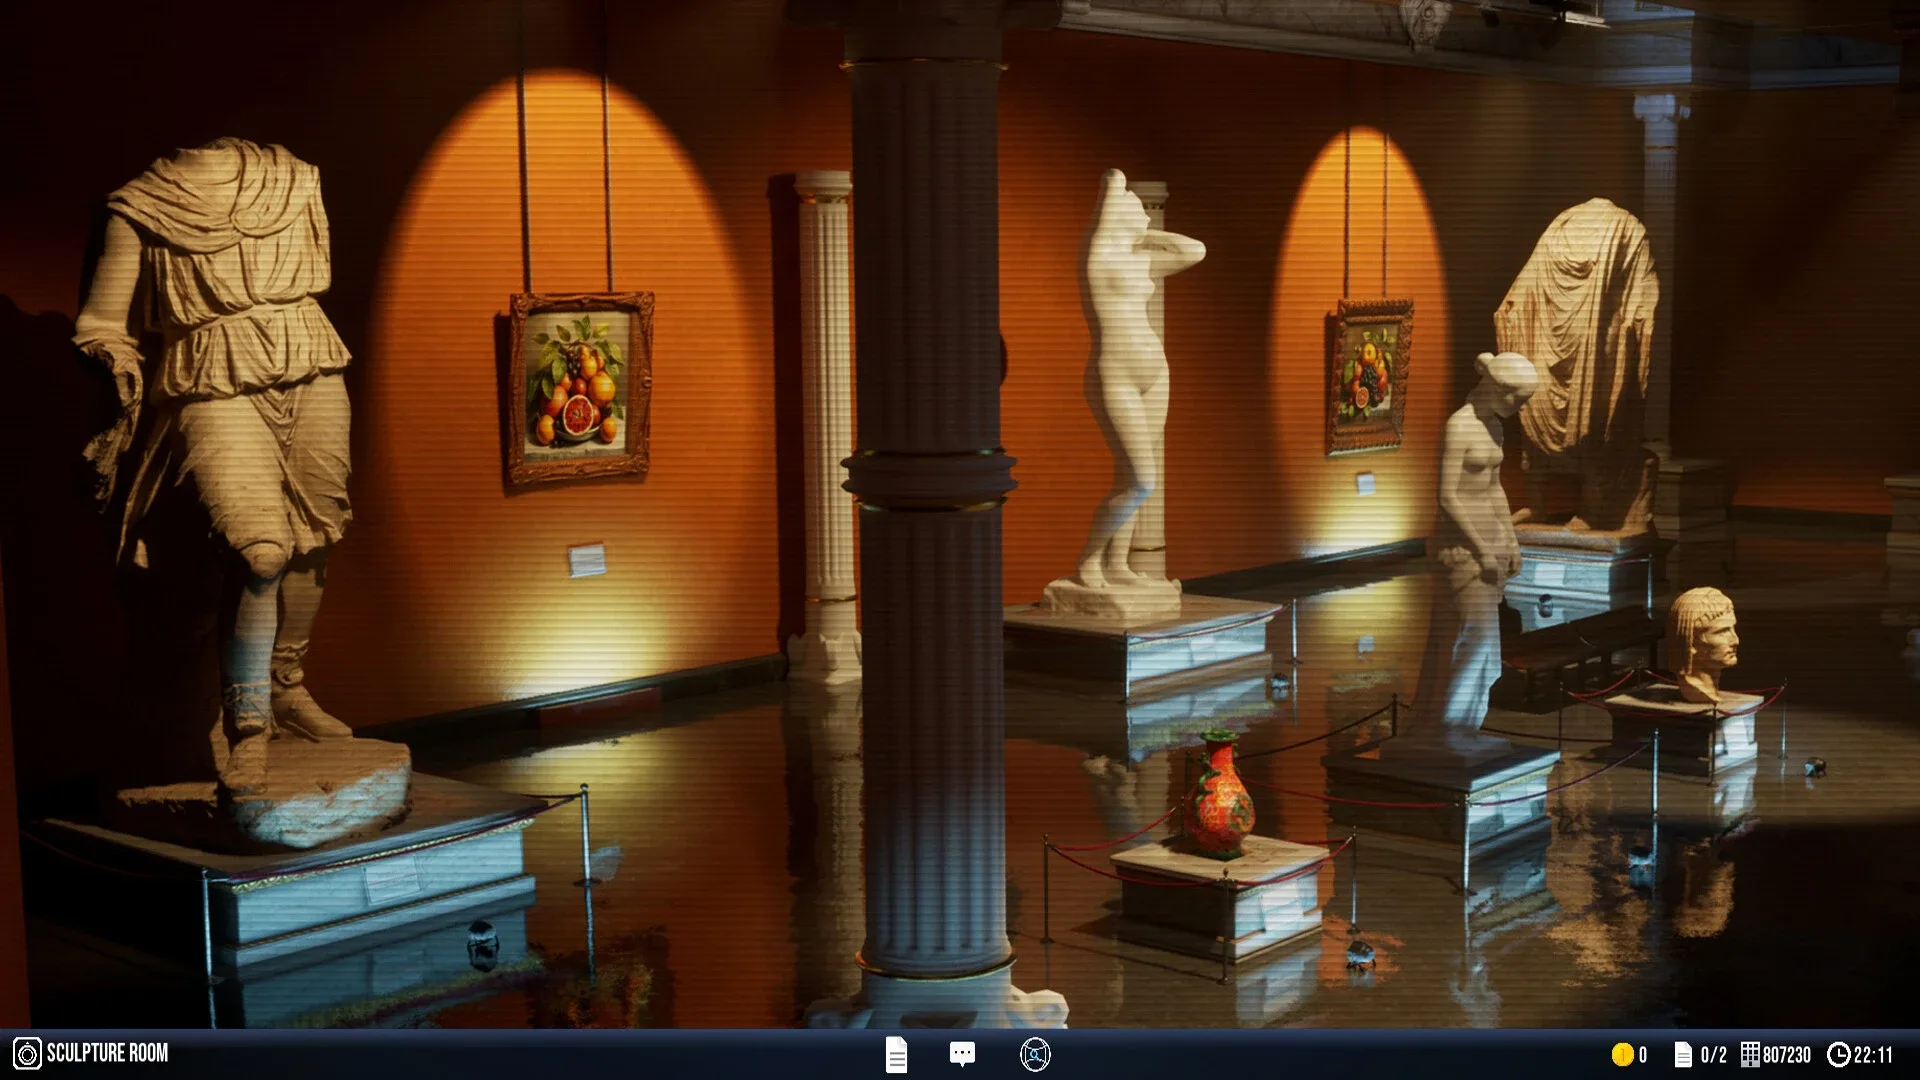Click the camera icon beside Sculpture Room

(x=27, y=1053)
